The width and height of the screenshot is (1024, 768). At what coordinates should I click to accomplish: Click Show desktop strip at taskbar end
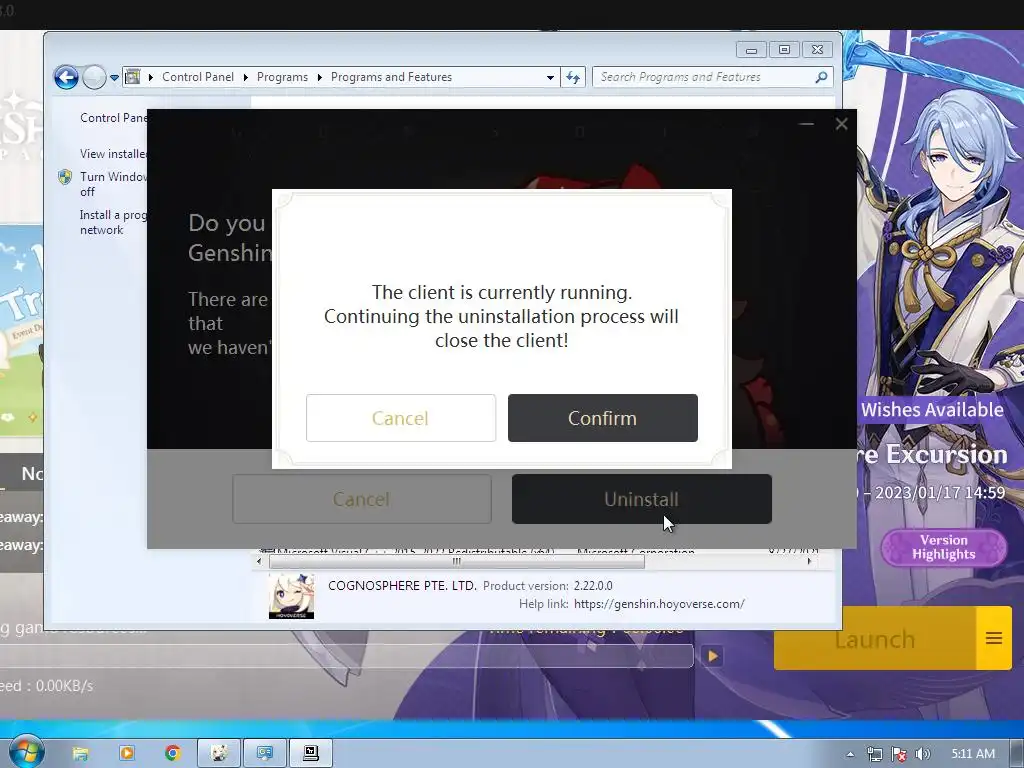click(1019, 754)
